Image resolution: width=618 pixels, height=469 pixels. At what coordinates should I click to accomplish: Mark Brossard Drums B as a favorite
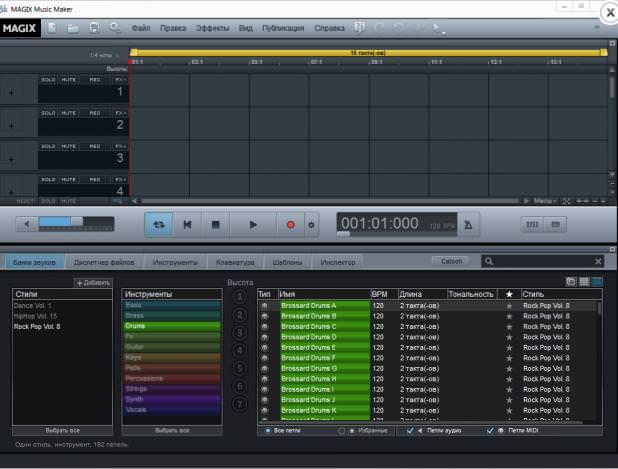(x=509, y=316)
